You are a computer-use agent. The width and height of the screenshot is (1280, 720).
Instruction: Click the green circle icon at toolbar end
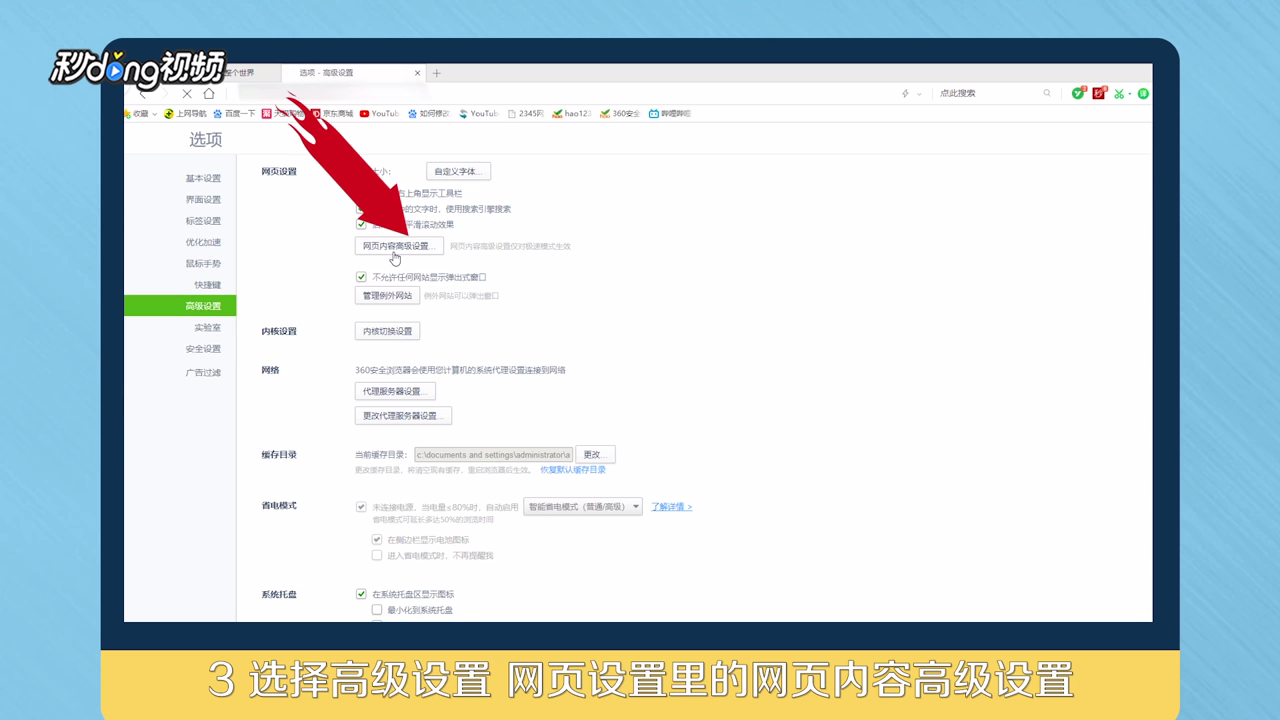point(1143,93)
